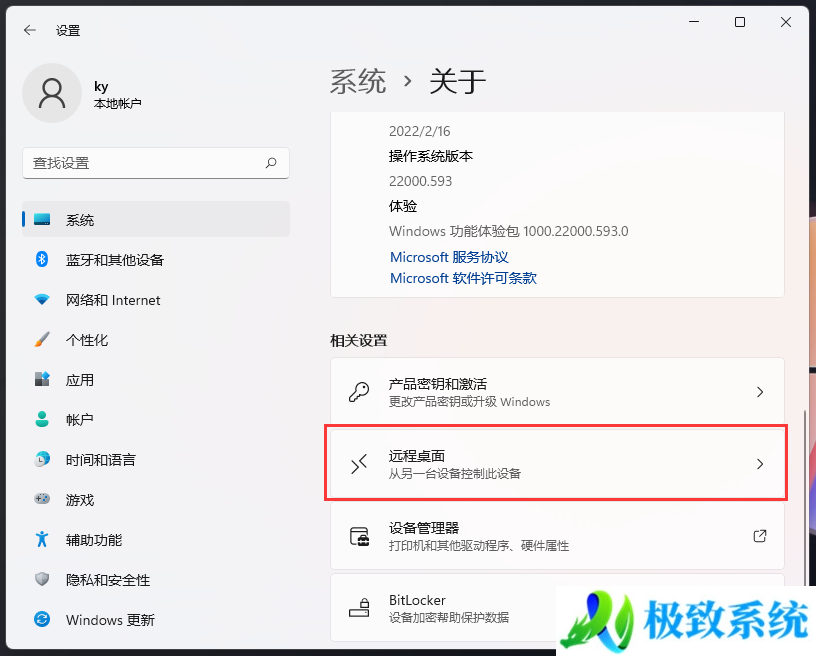
Task: Open Microsoft 服务协议 link
Action: [449, 257]
